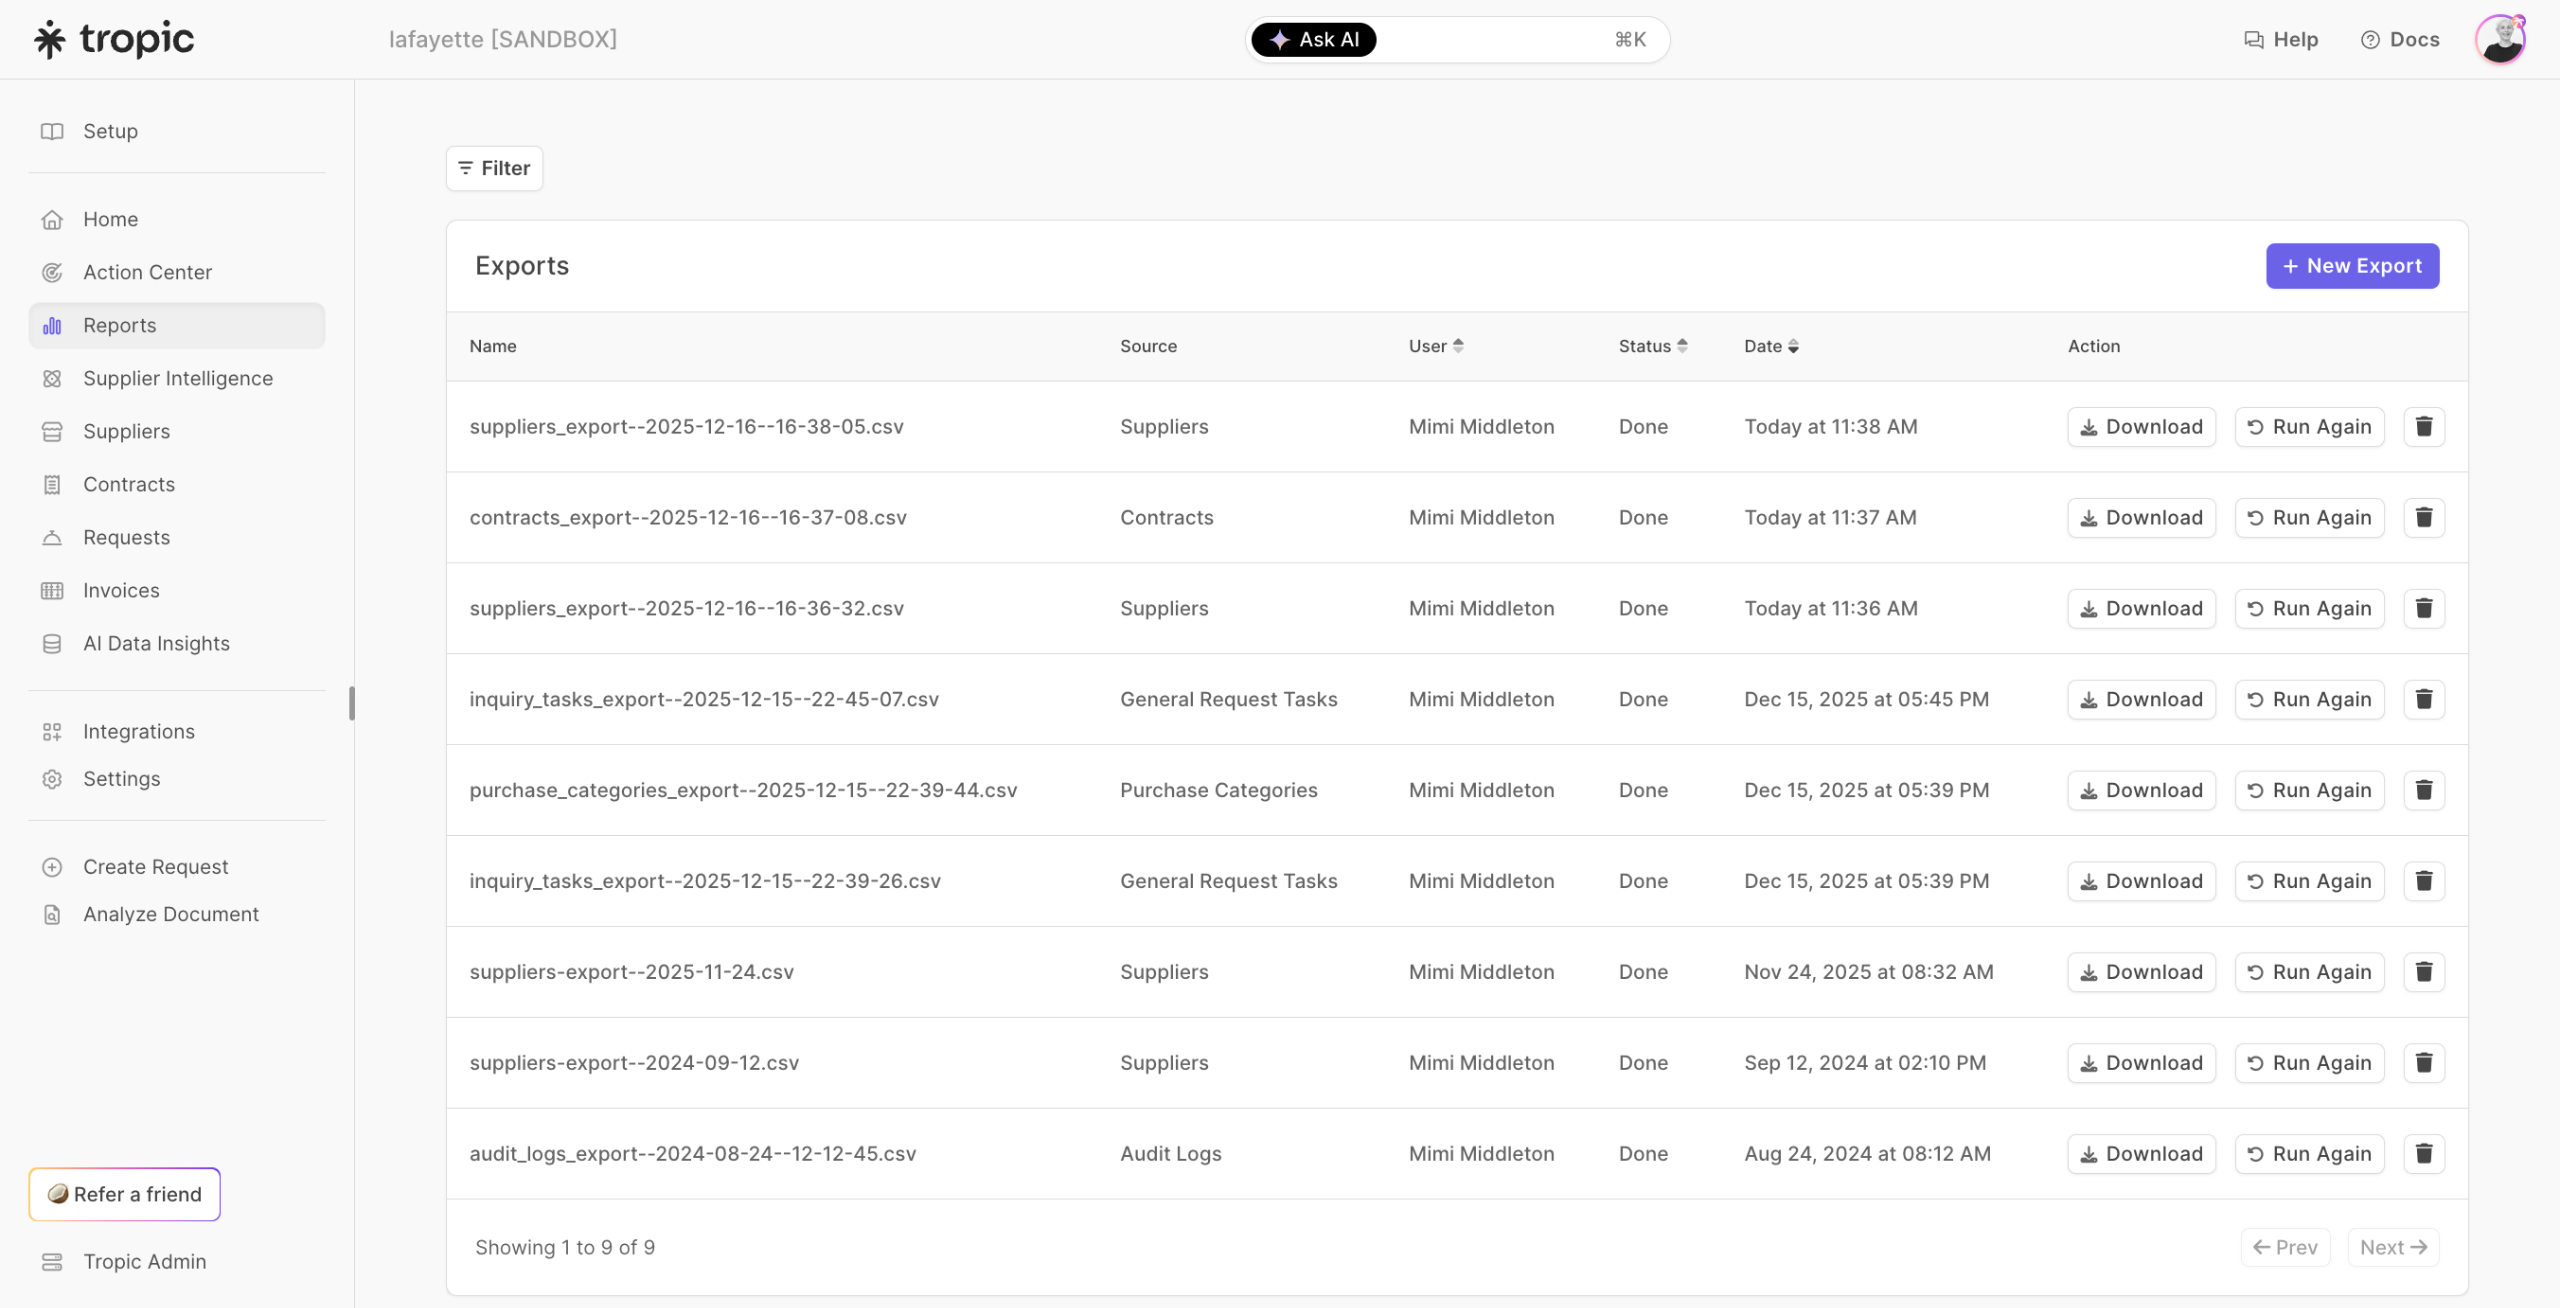
Task: Sort exports by Status column
Action: (x=1652, y=346)
